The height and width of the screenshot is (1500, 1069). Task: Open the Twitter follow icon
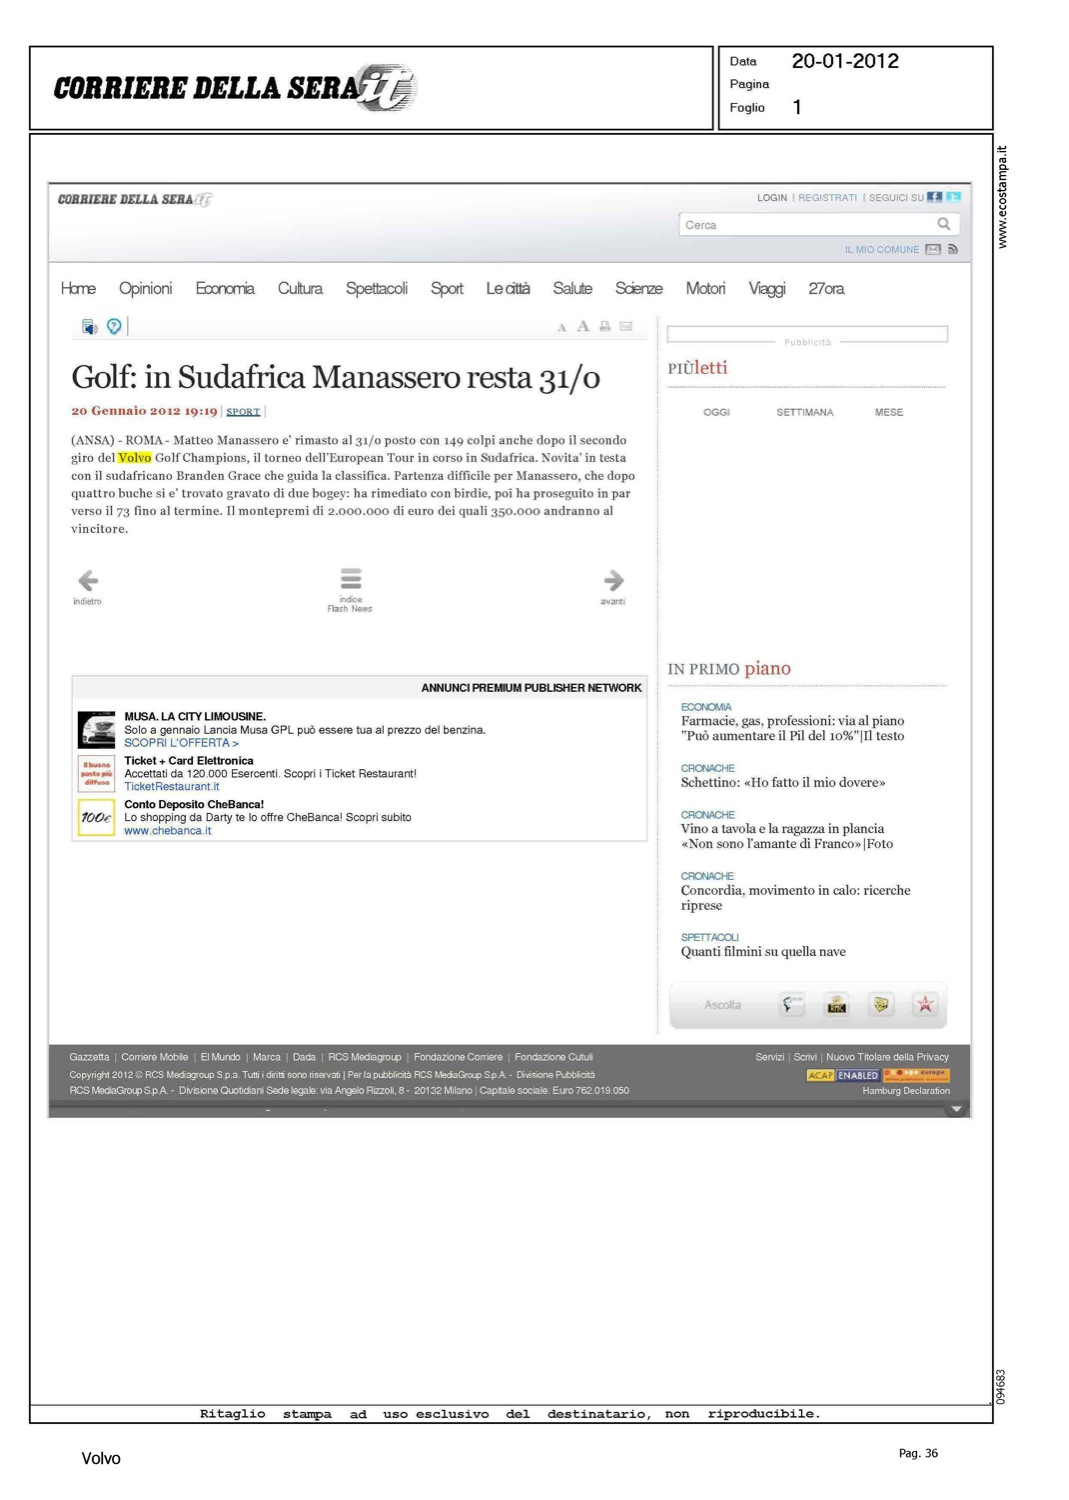[x=953, y=197]
